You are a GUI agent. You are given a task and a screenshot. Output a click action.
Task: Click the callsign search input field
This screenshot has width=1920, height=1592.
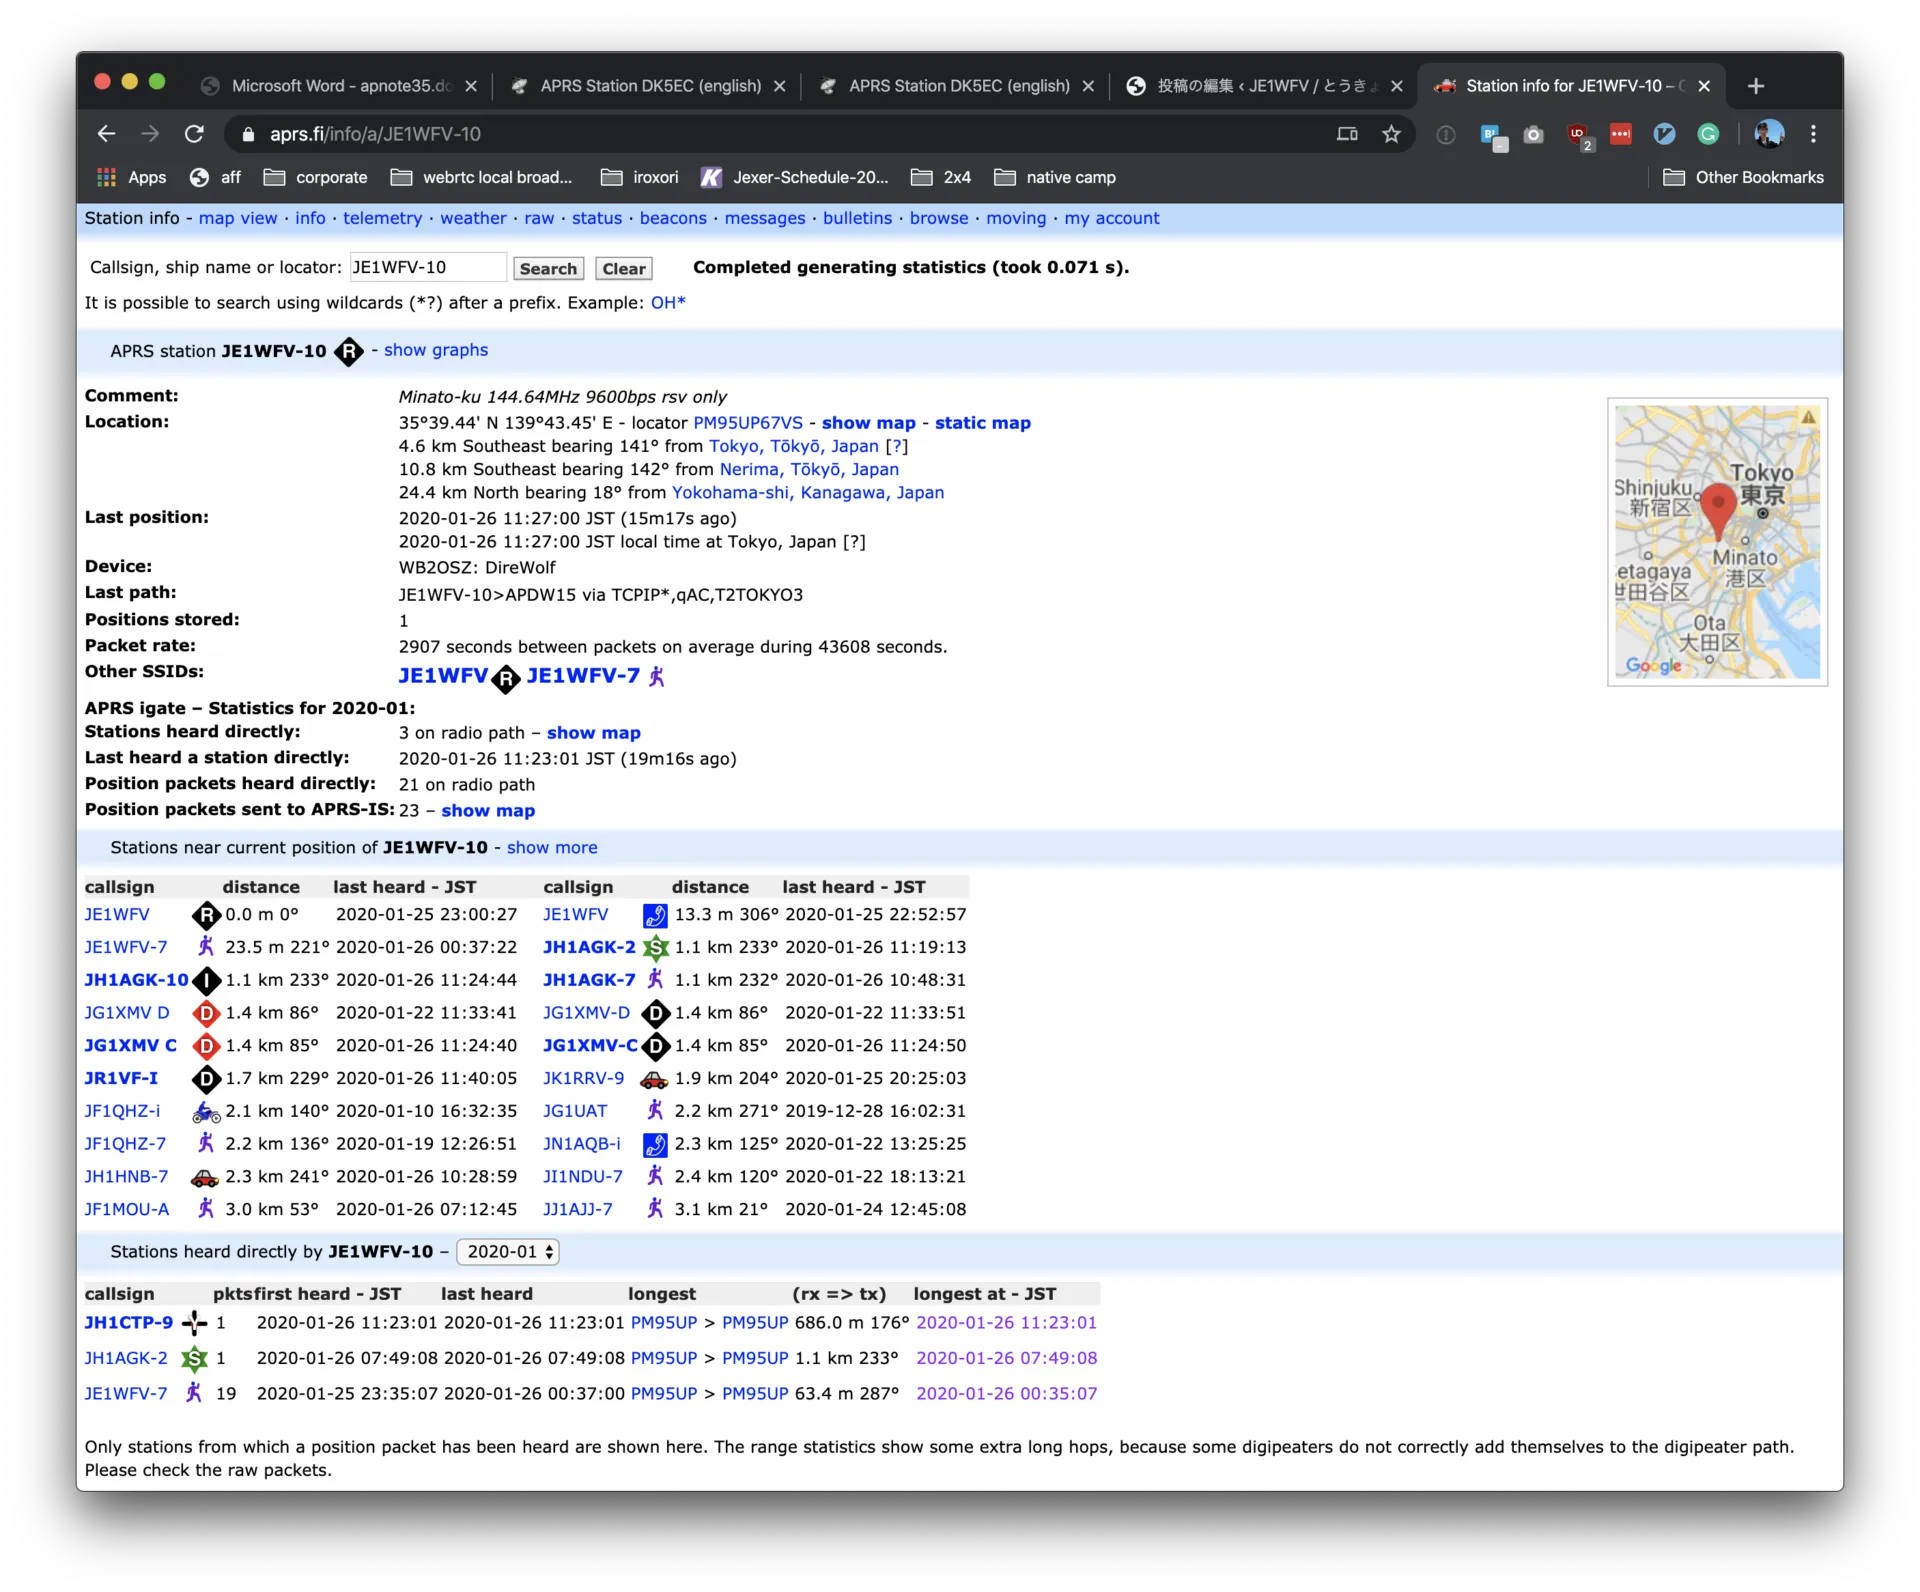click(427, 267)
